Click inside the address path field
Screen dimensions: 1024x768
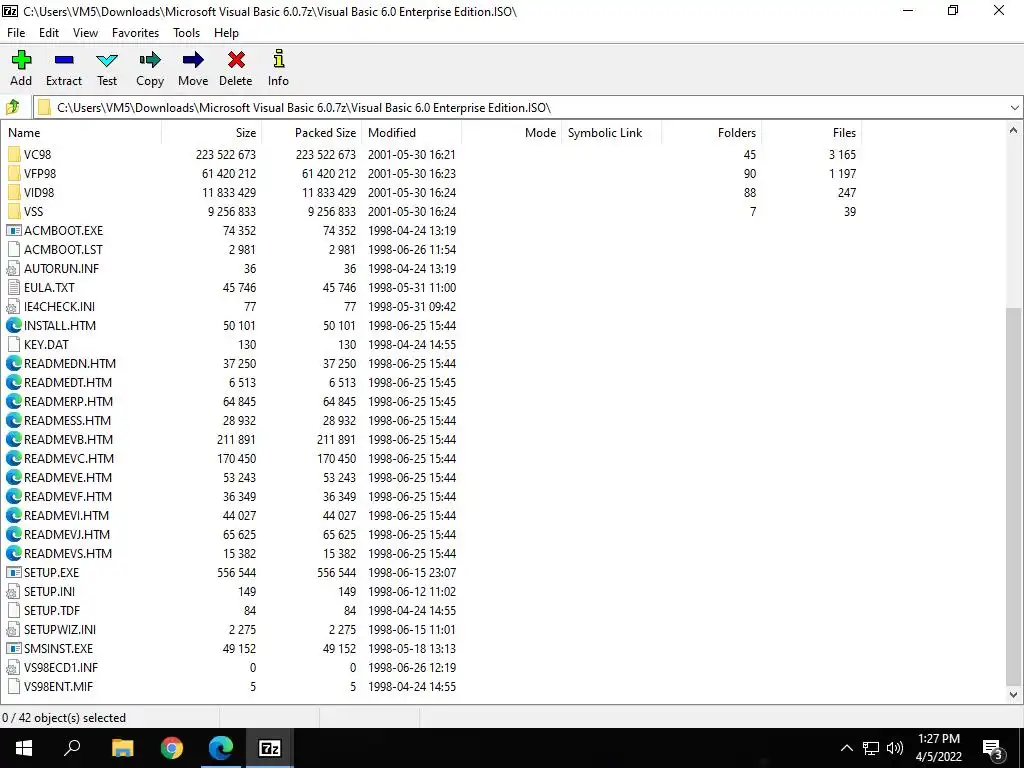pos(522,108)
